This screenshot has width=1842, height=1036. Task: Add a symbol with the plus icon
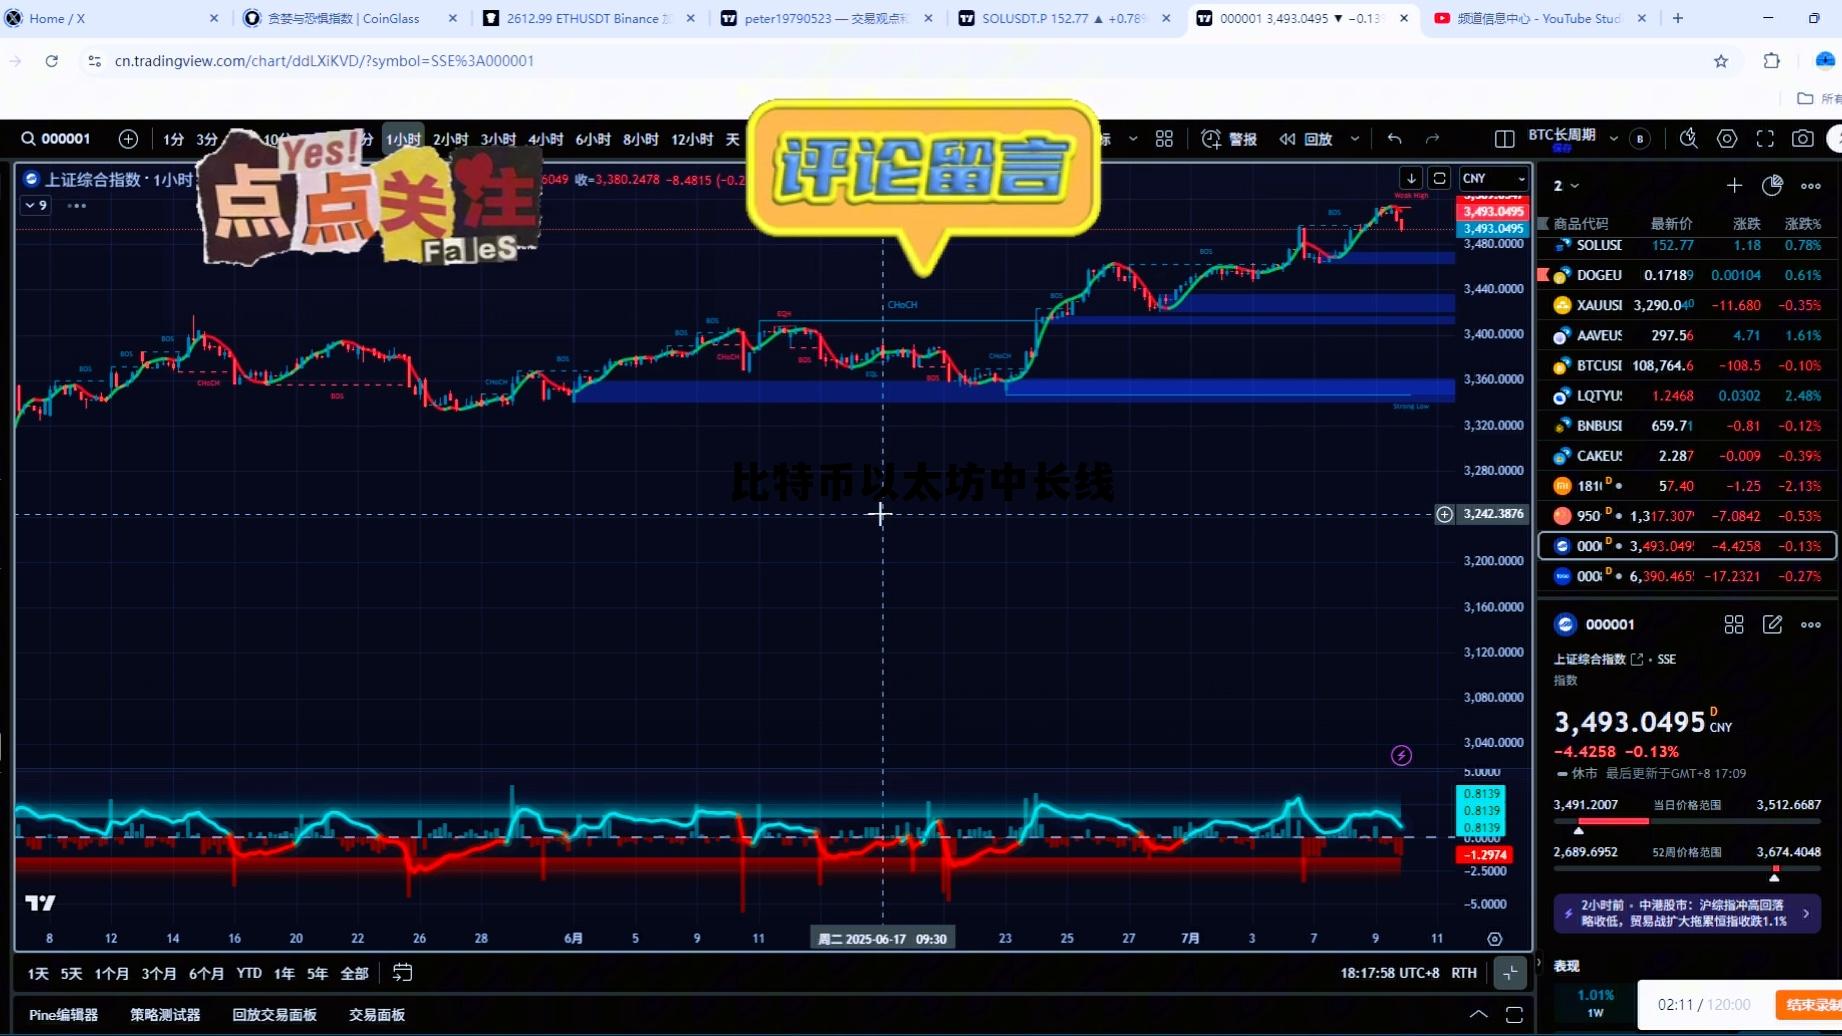point(128,139)
